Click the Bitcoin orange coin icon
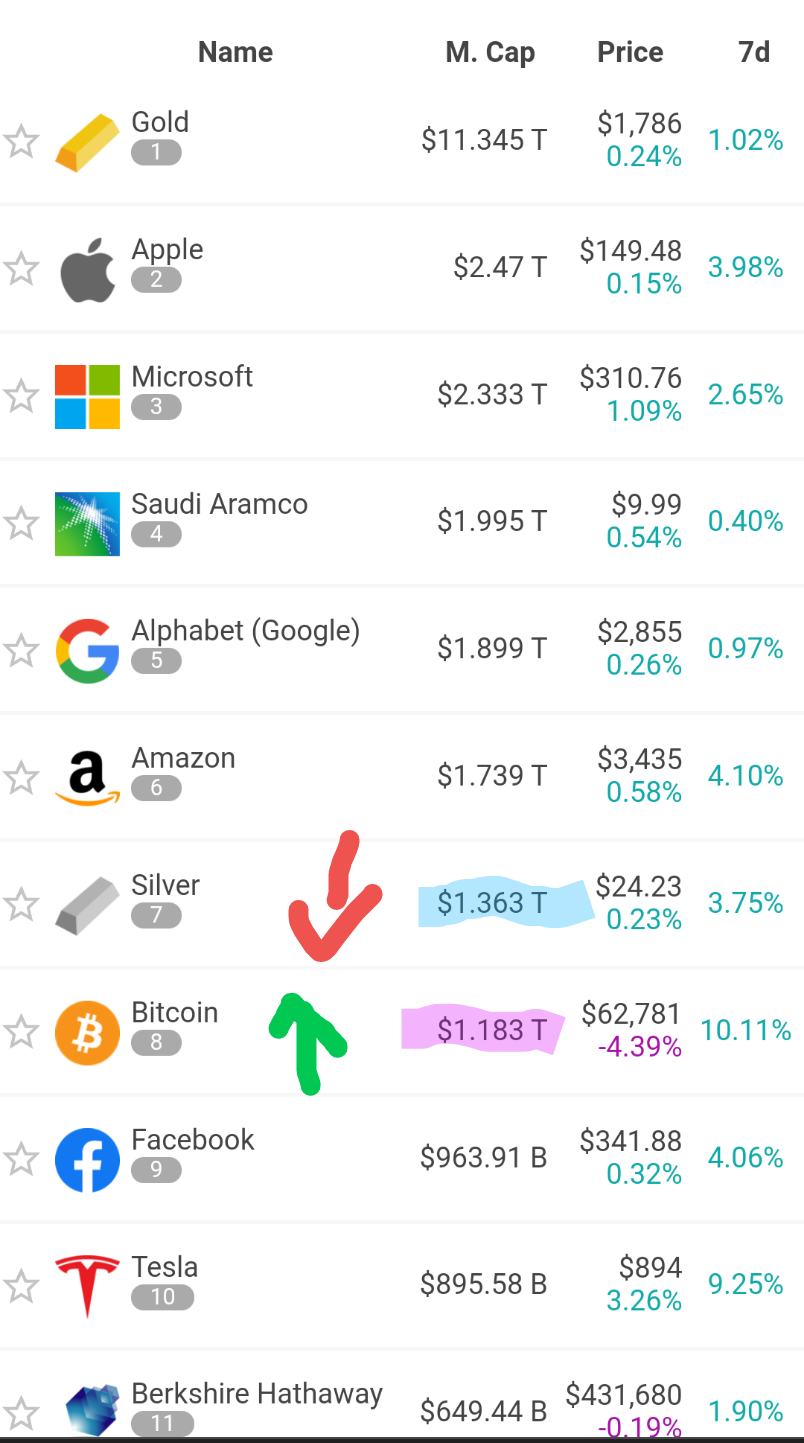This screenshot has width=804, height=1443. click(87, 1032)
